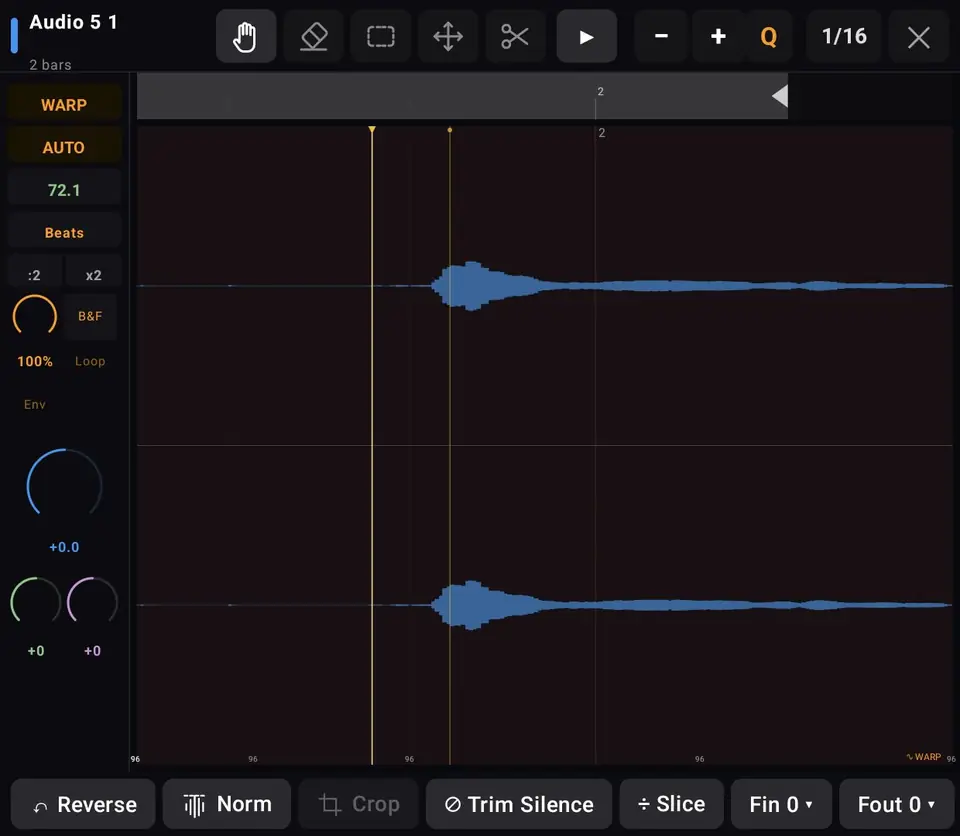
Task: Reverse the audio clip
Action: click(83, 804)
